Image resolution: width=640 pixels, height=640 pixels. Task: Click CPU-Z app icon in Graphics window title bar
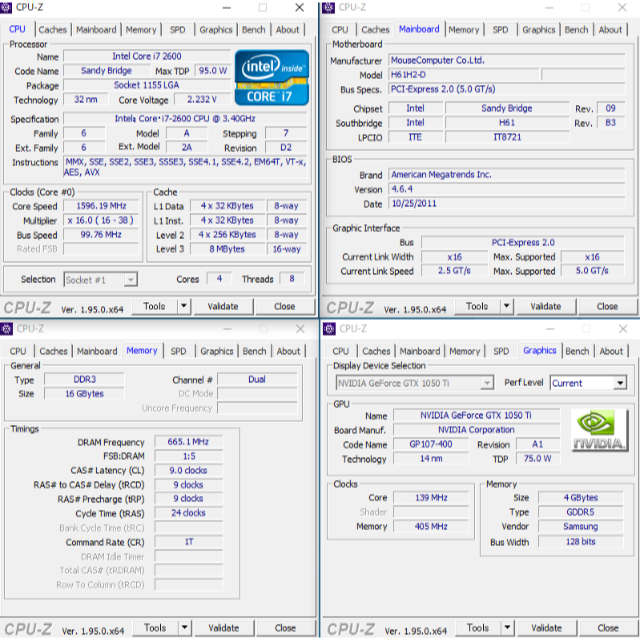(329, 329)
